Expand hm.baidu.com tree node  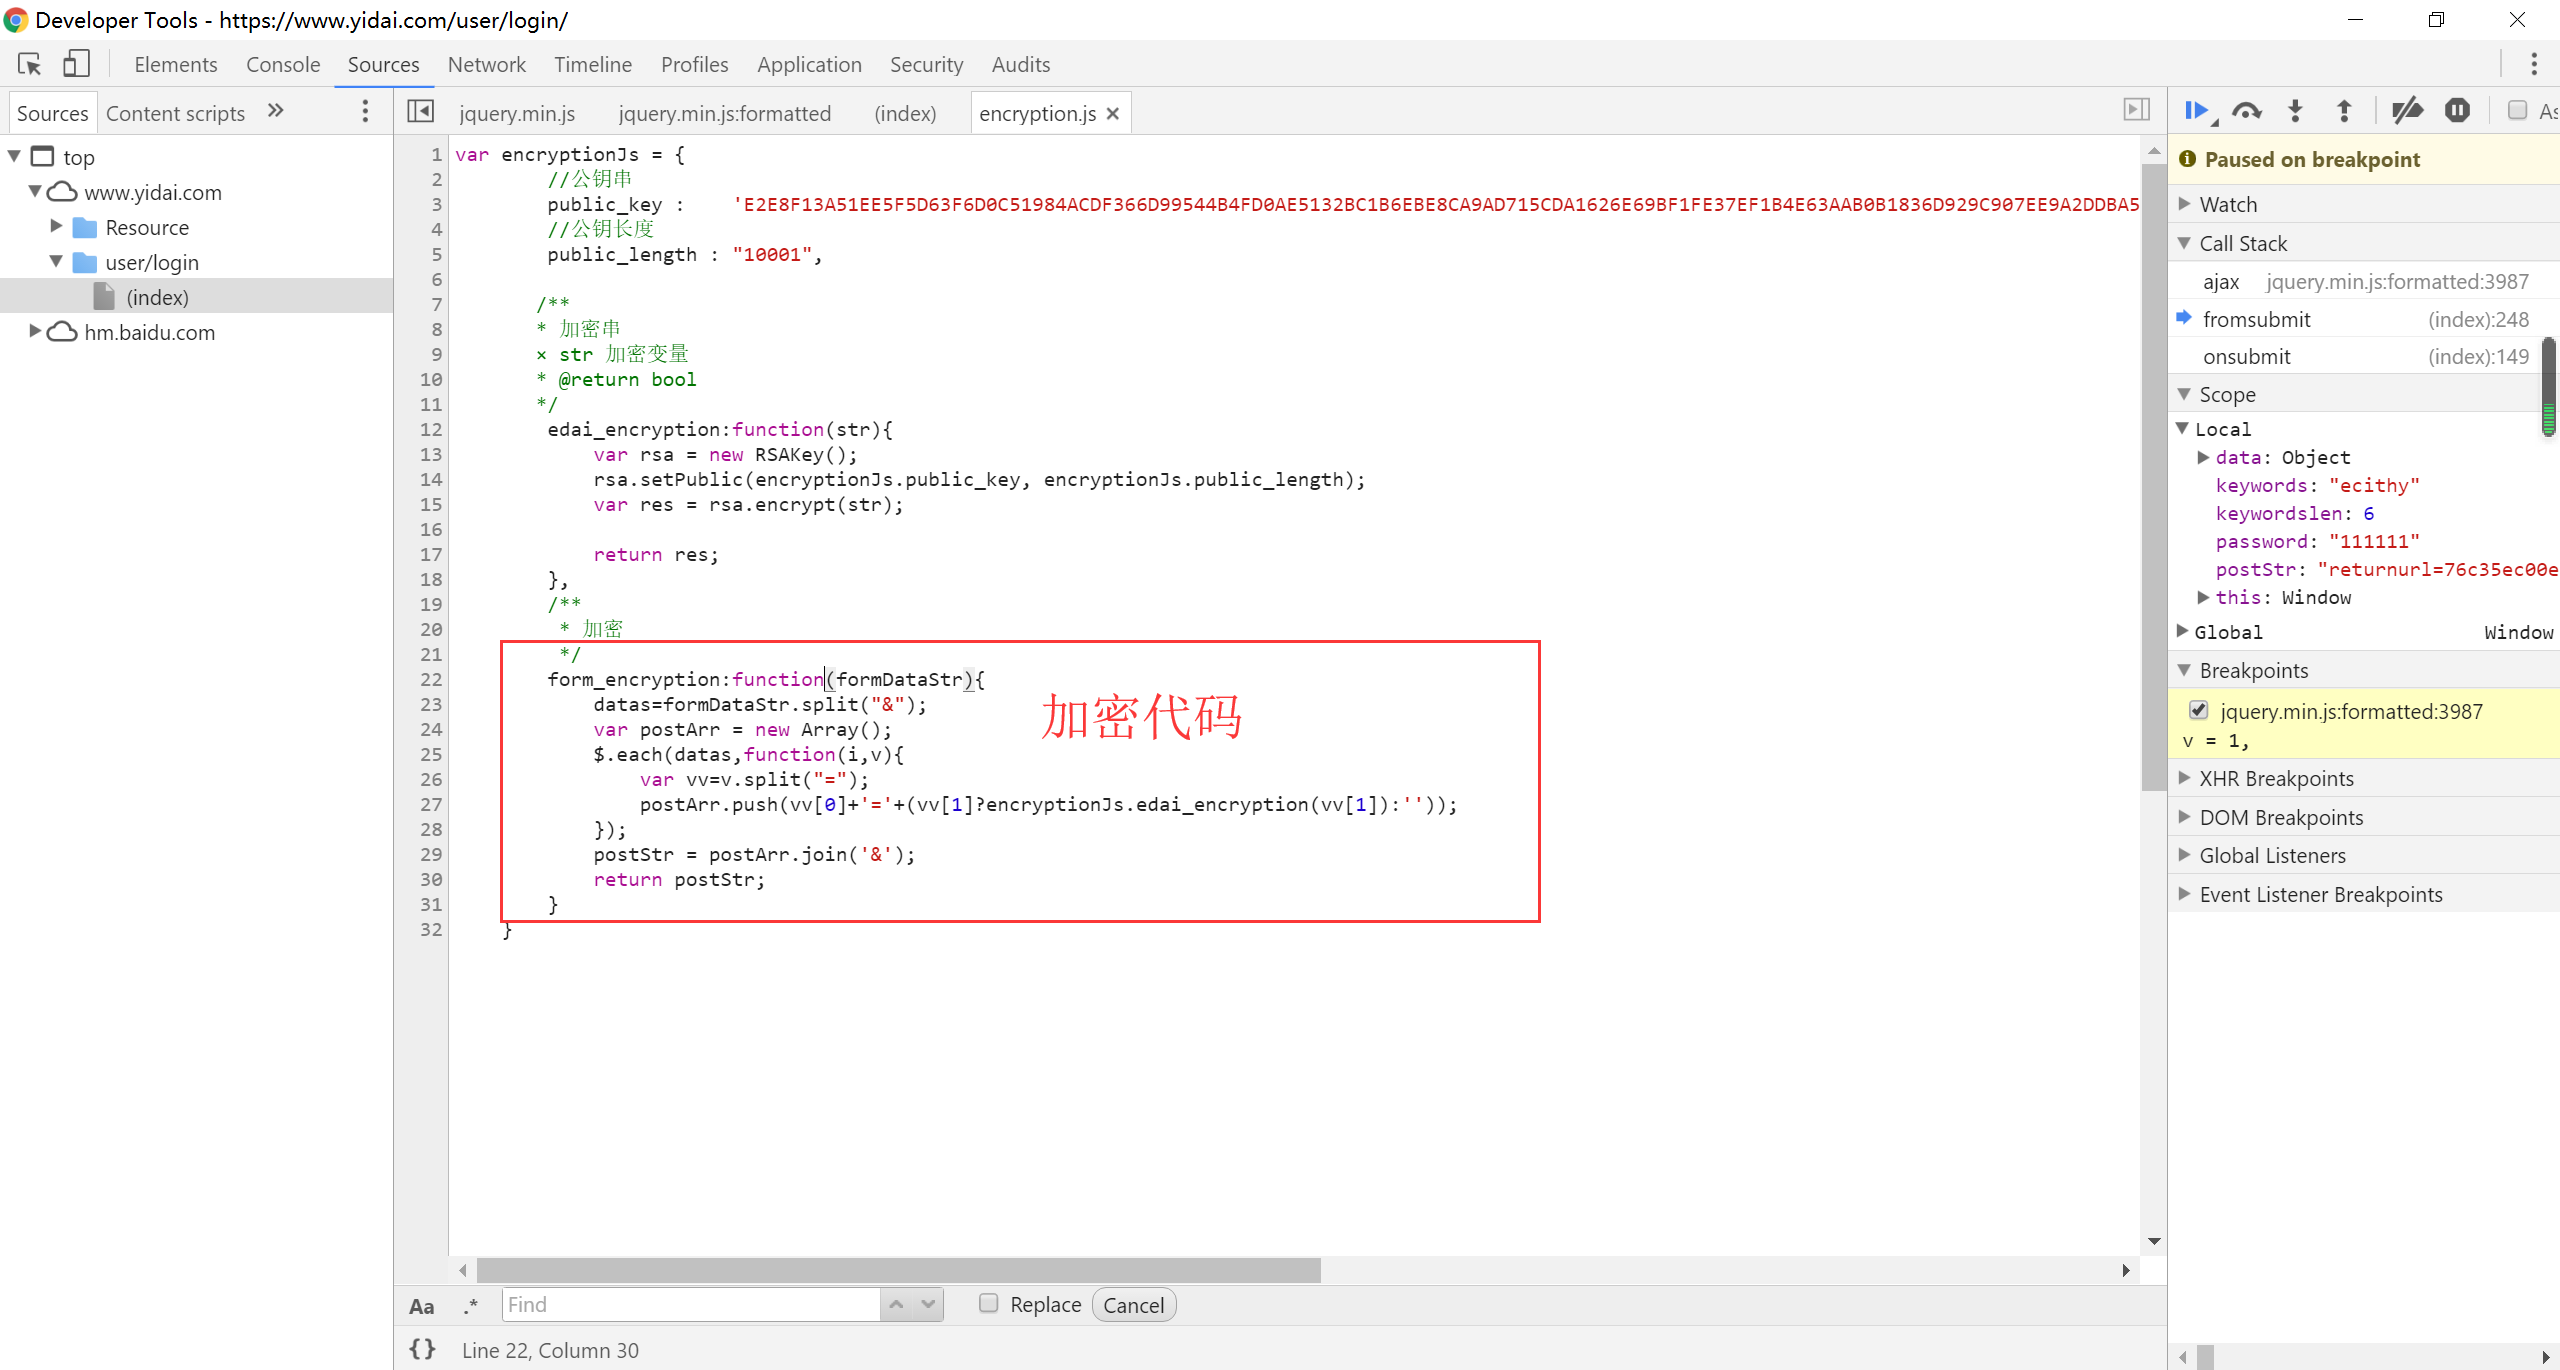[34, 331]
